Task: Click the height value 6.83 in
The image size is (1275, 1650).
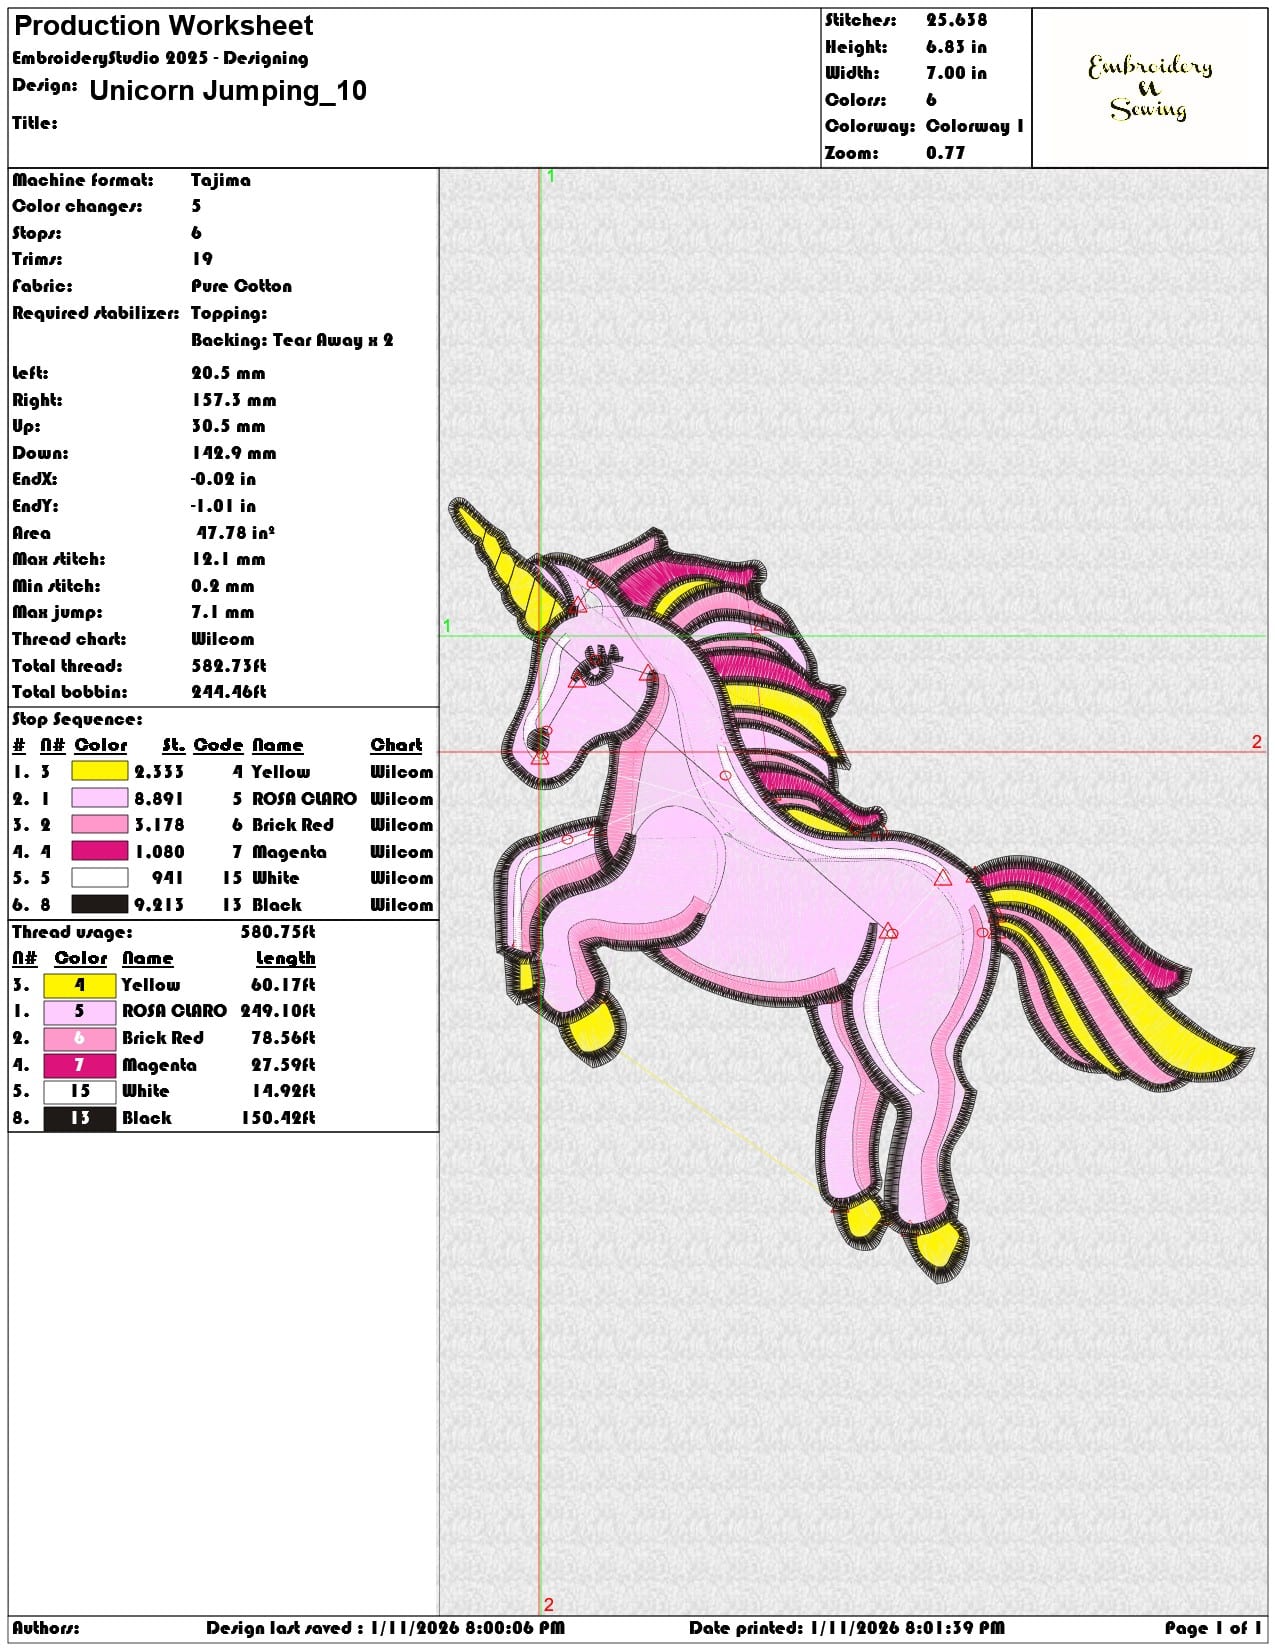Action: pyautogui.click(x=956, y=47)
